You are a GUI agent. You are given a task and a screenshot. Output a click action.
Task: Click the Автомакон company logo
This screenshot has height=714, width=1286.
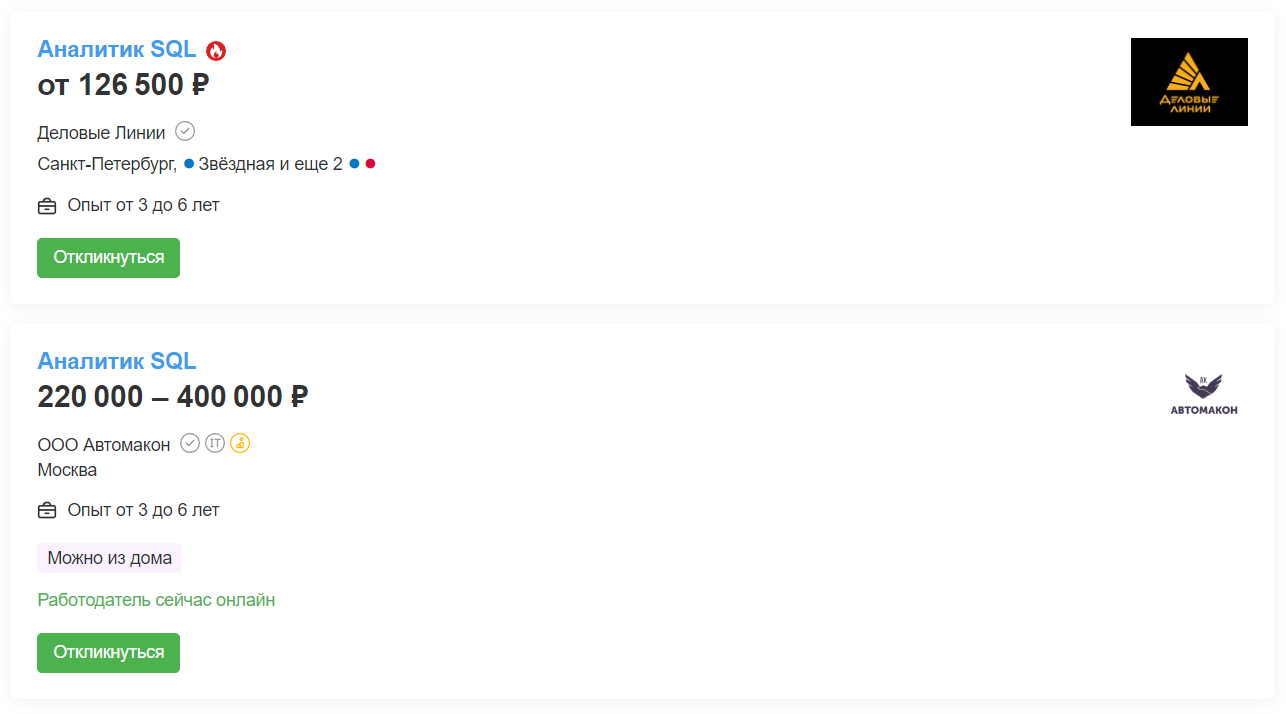[x=1204, y=394]
